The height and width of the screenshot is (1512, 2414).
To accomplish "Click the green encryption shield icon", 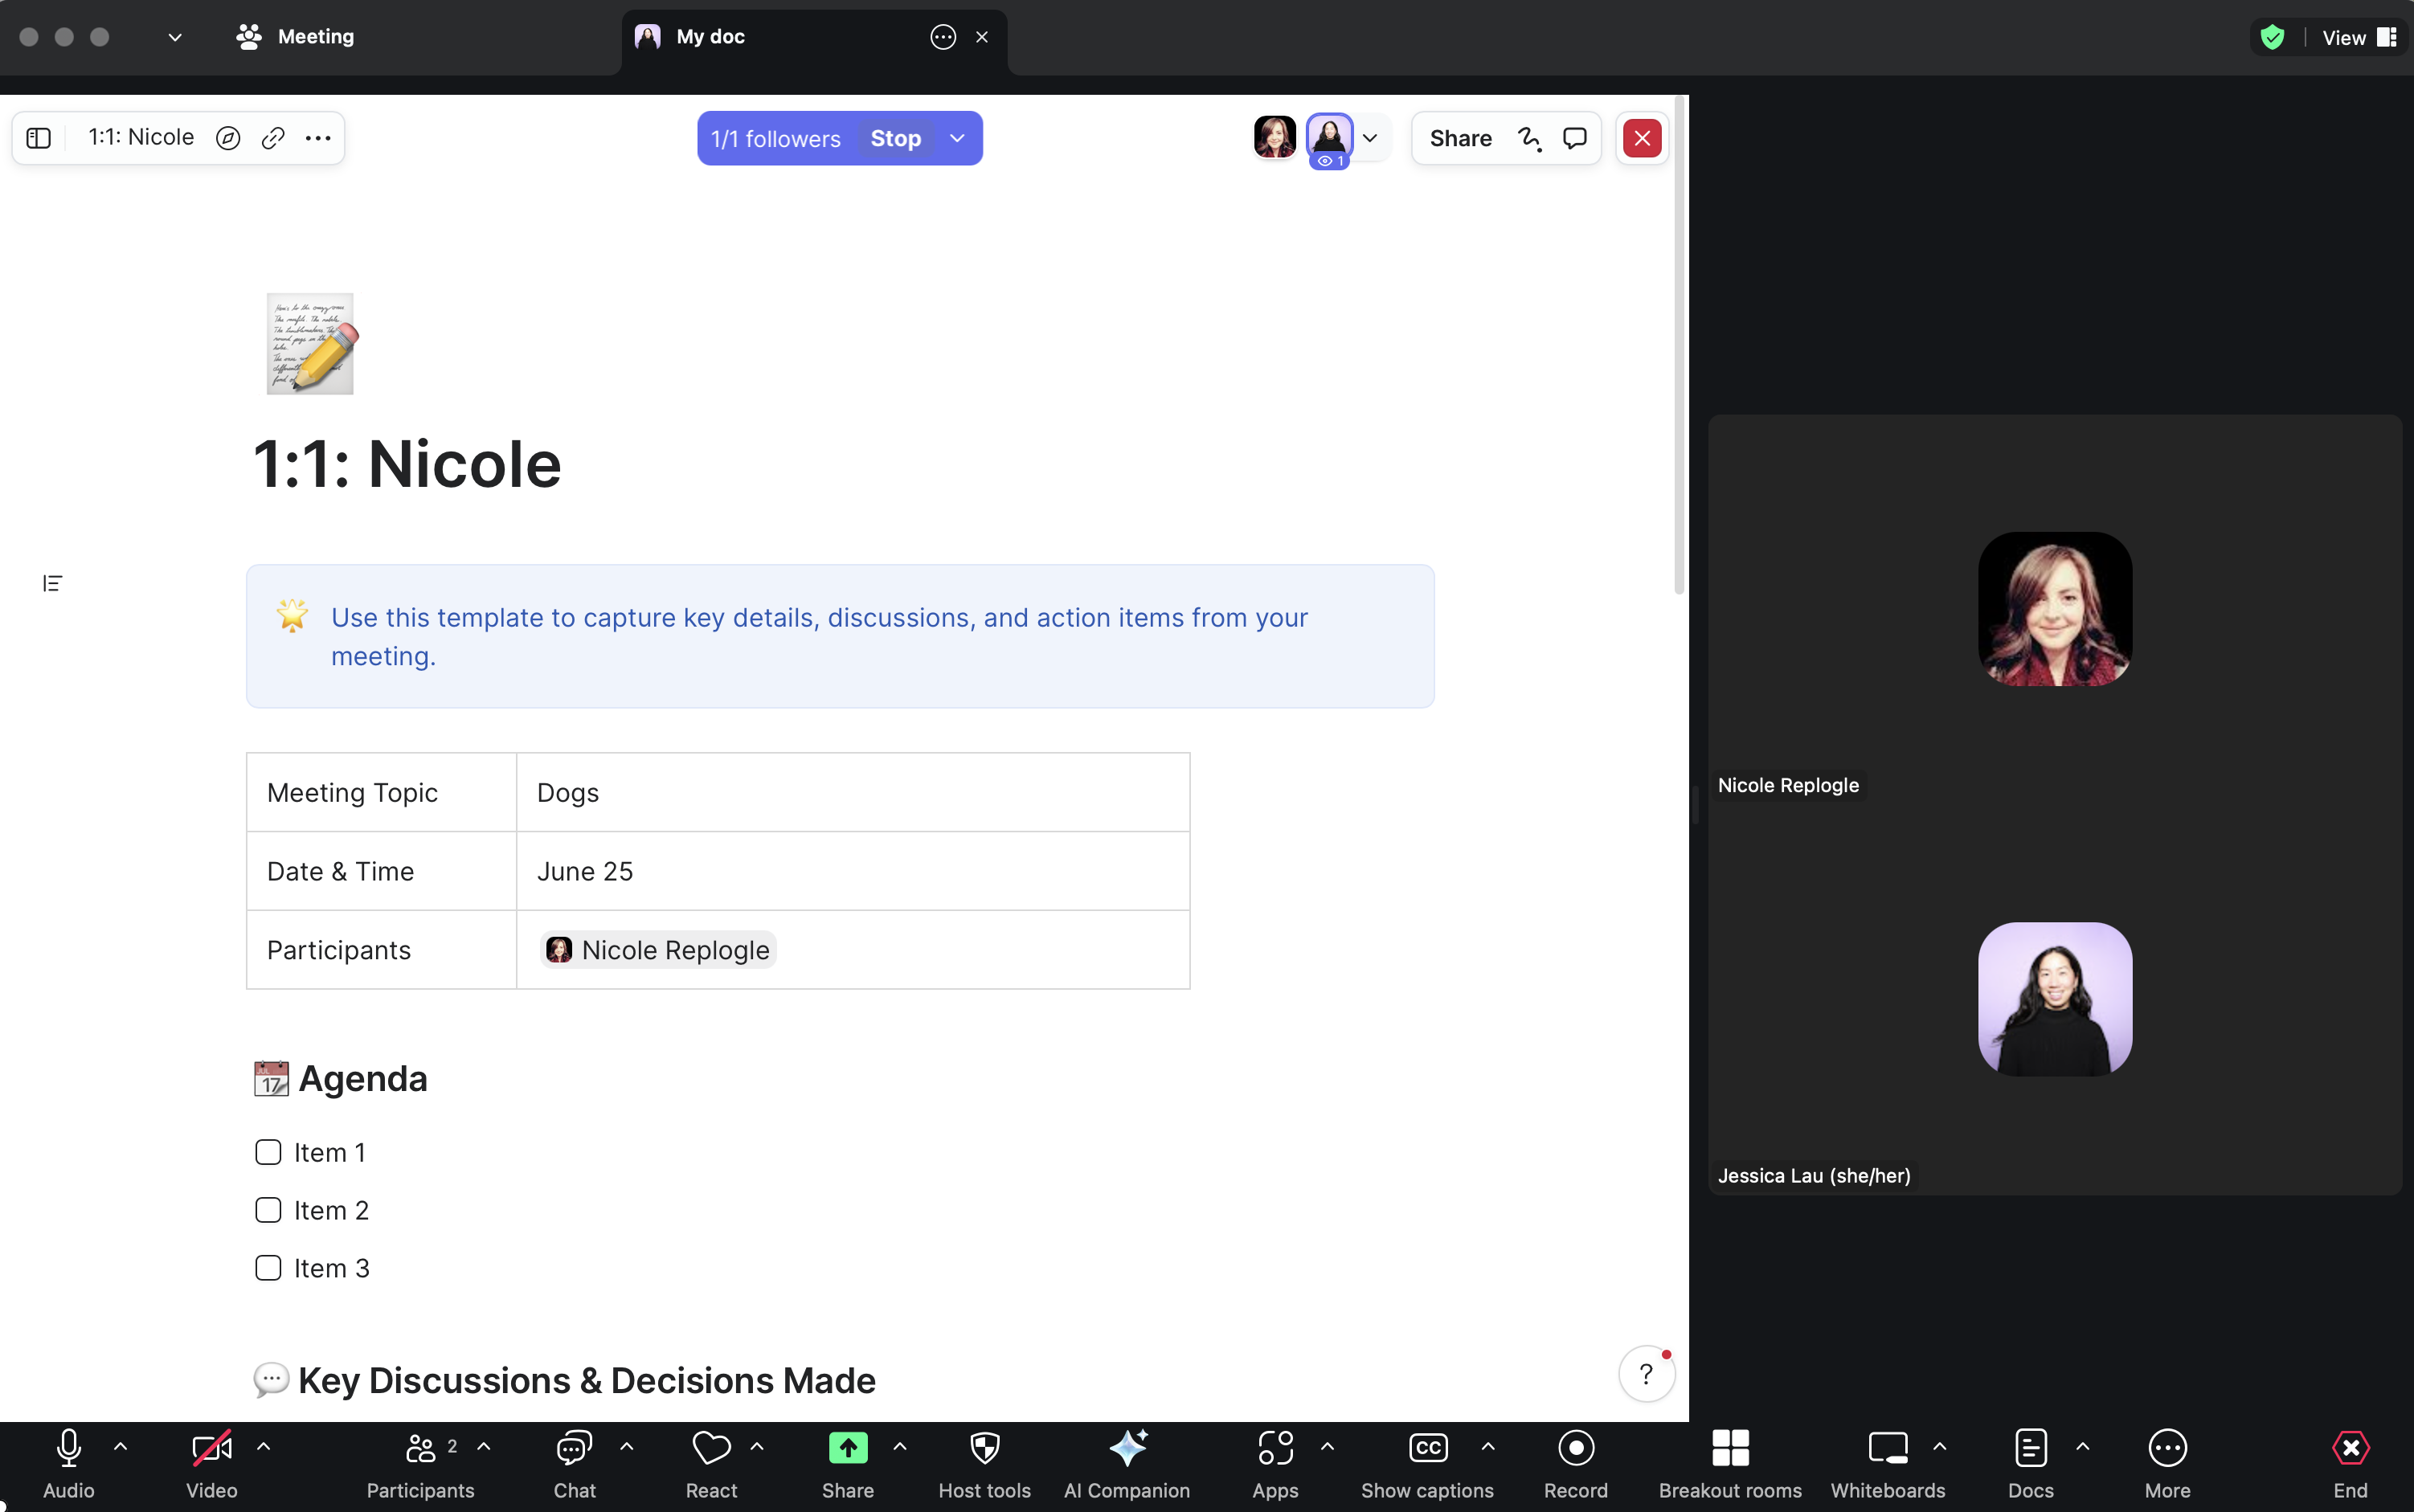I will 2273,38.
